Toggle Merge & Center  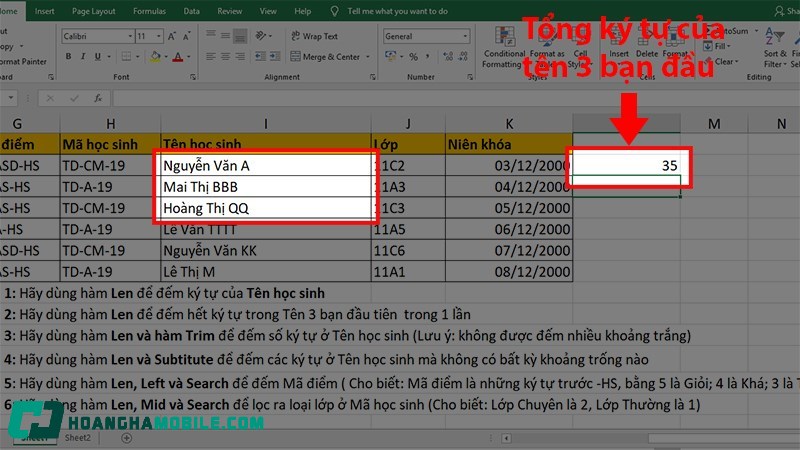click(327, 57)
